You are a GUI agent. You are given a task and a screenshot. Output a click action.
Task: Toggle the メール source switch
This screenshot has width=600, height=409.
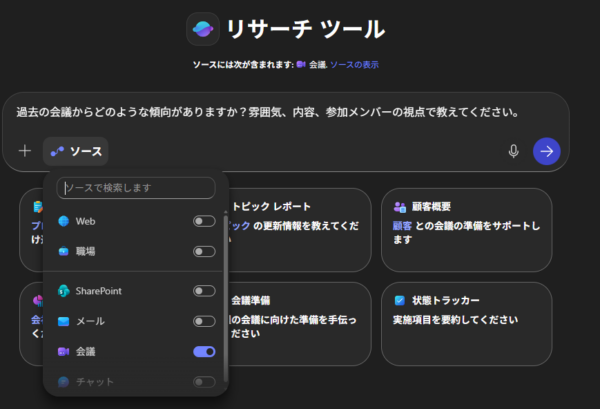click(204, 321)
